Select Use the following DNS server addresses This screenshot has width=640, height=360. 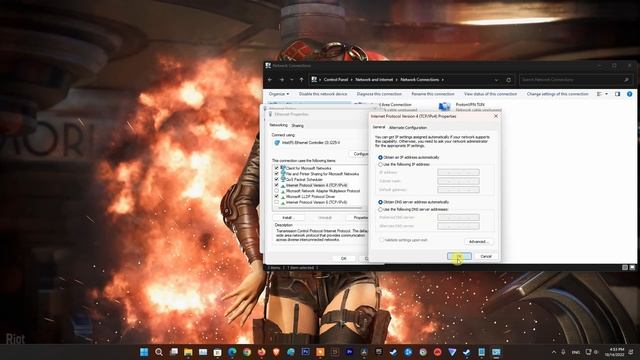coord(380,209)
